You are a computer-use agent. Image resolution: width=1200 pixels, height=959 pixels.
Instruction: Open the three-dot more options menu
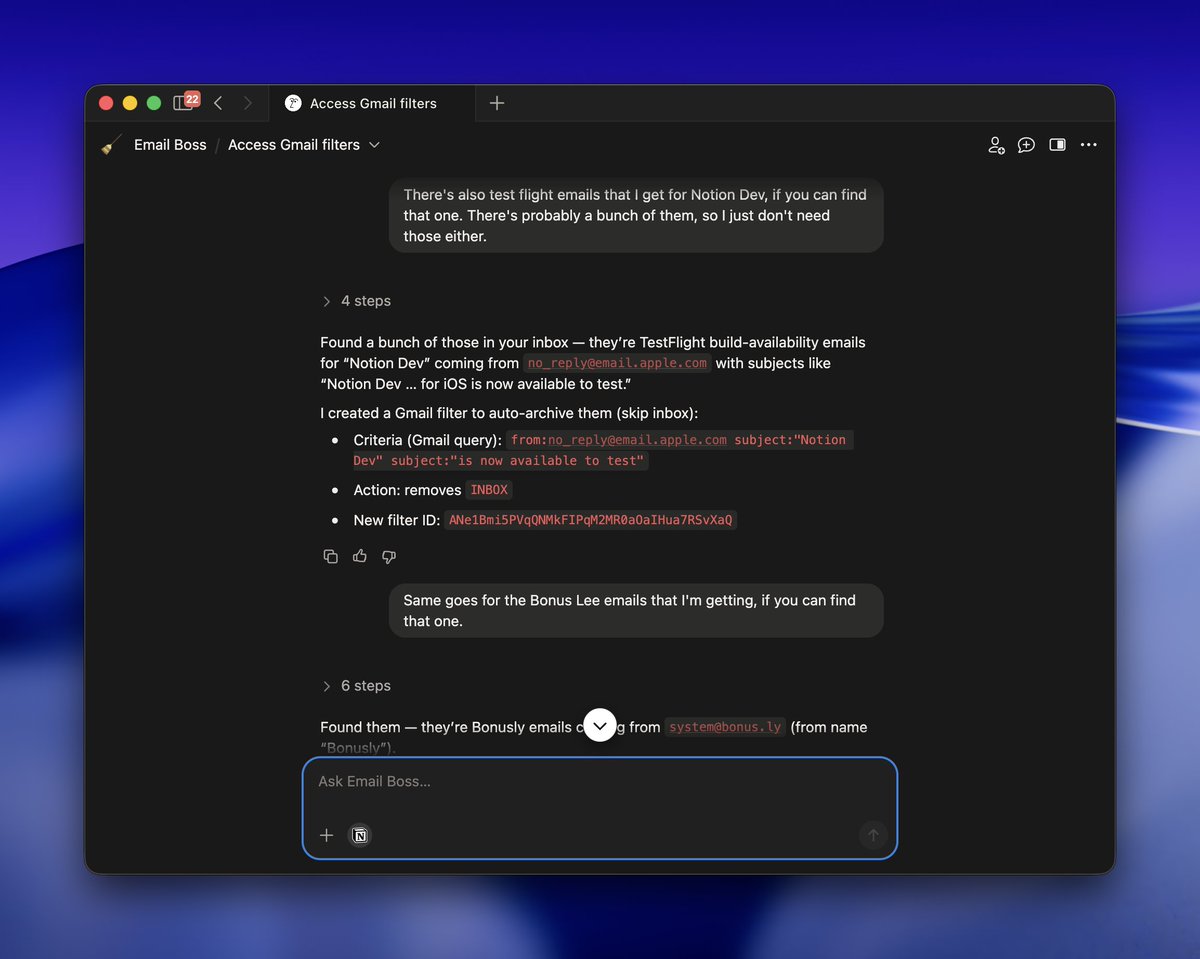[x=1089, y=145]
